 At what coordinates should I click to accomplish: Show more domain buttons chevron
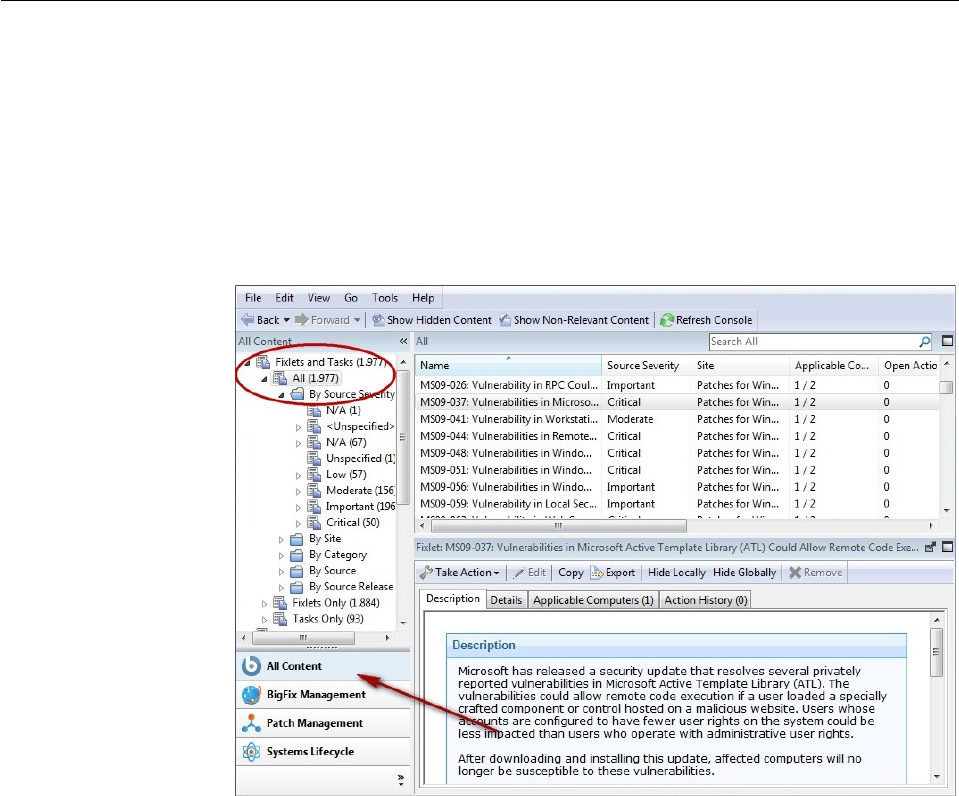[x=401, y=779]
